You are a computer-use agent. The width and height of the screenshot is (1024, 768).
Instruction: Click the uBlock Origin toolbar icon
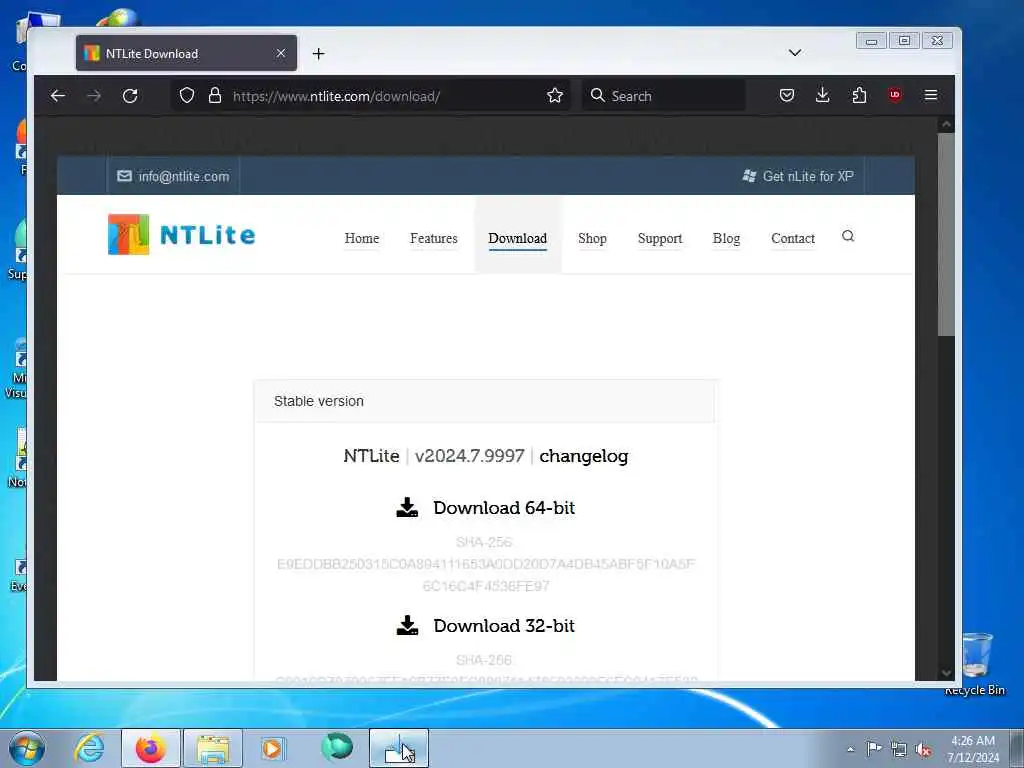[x=895, y=95]
